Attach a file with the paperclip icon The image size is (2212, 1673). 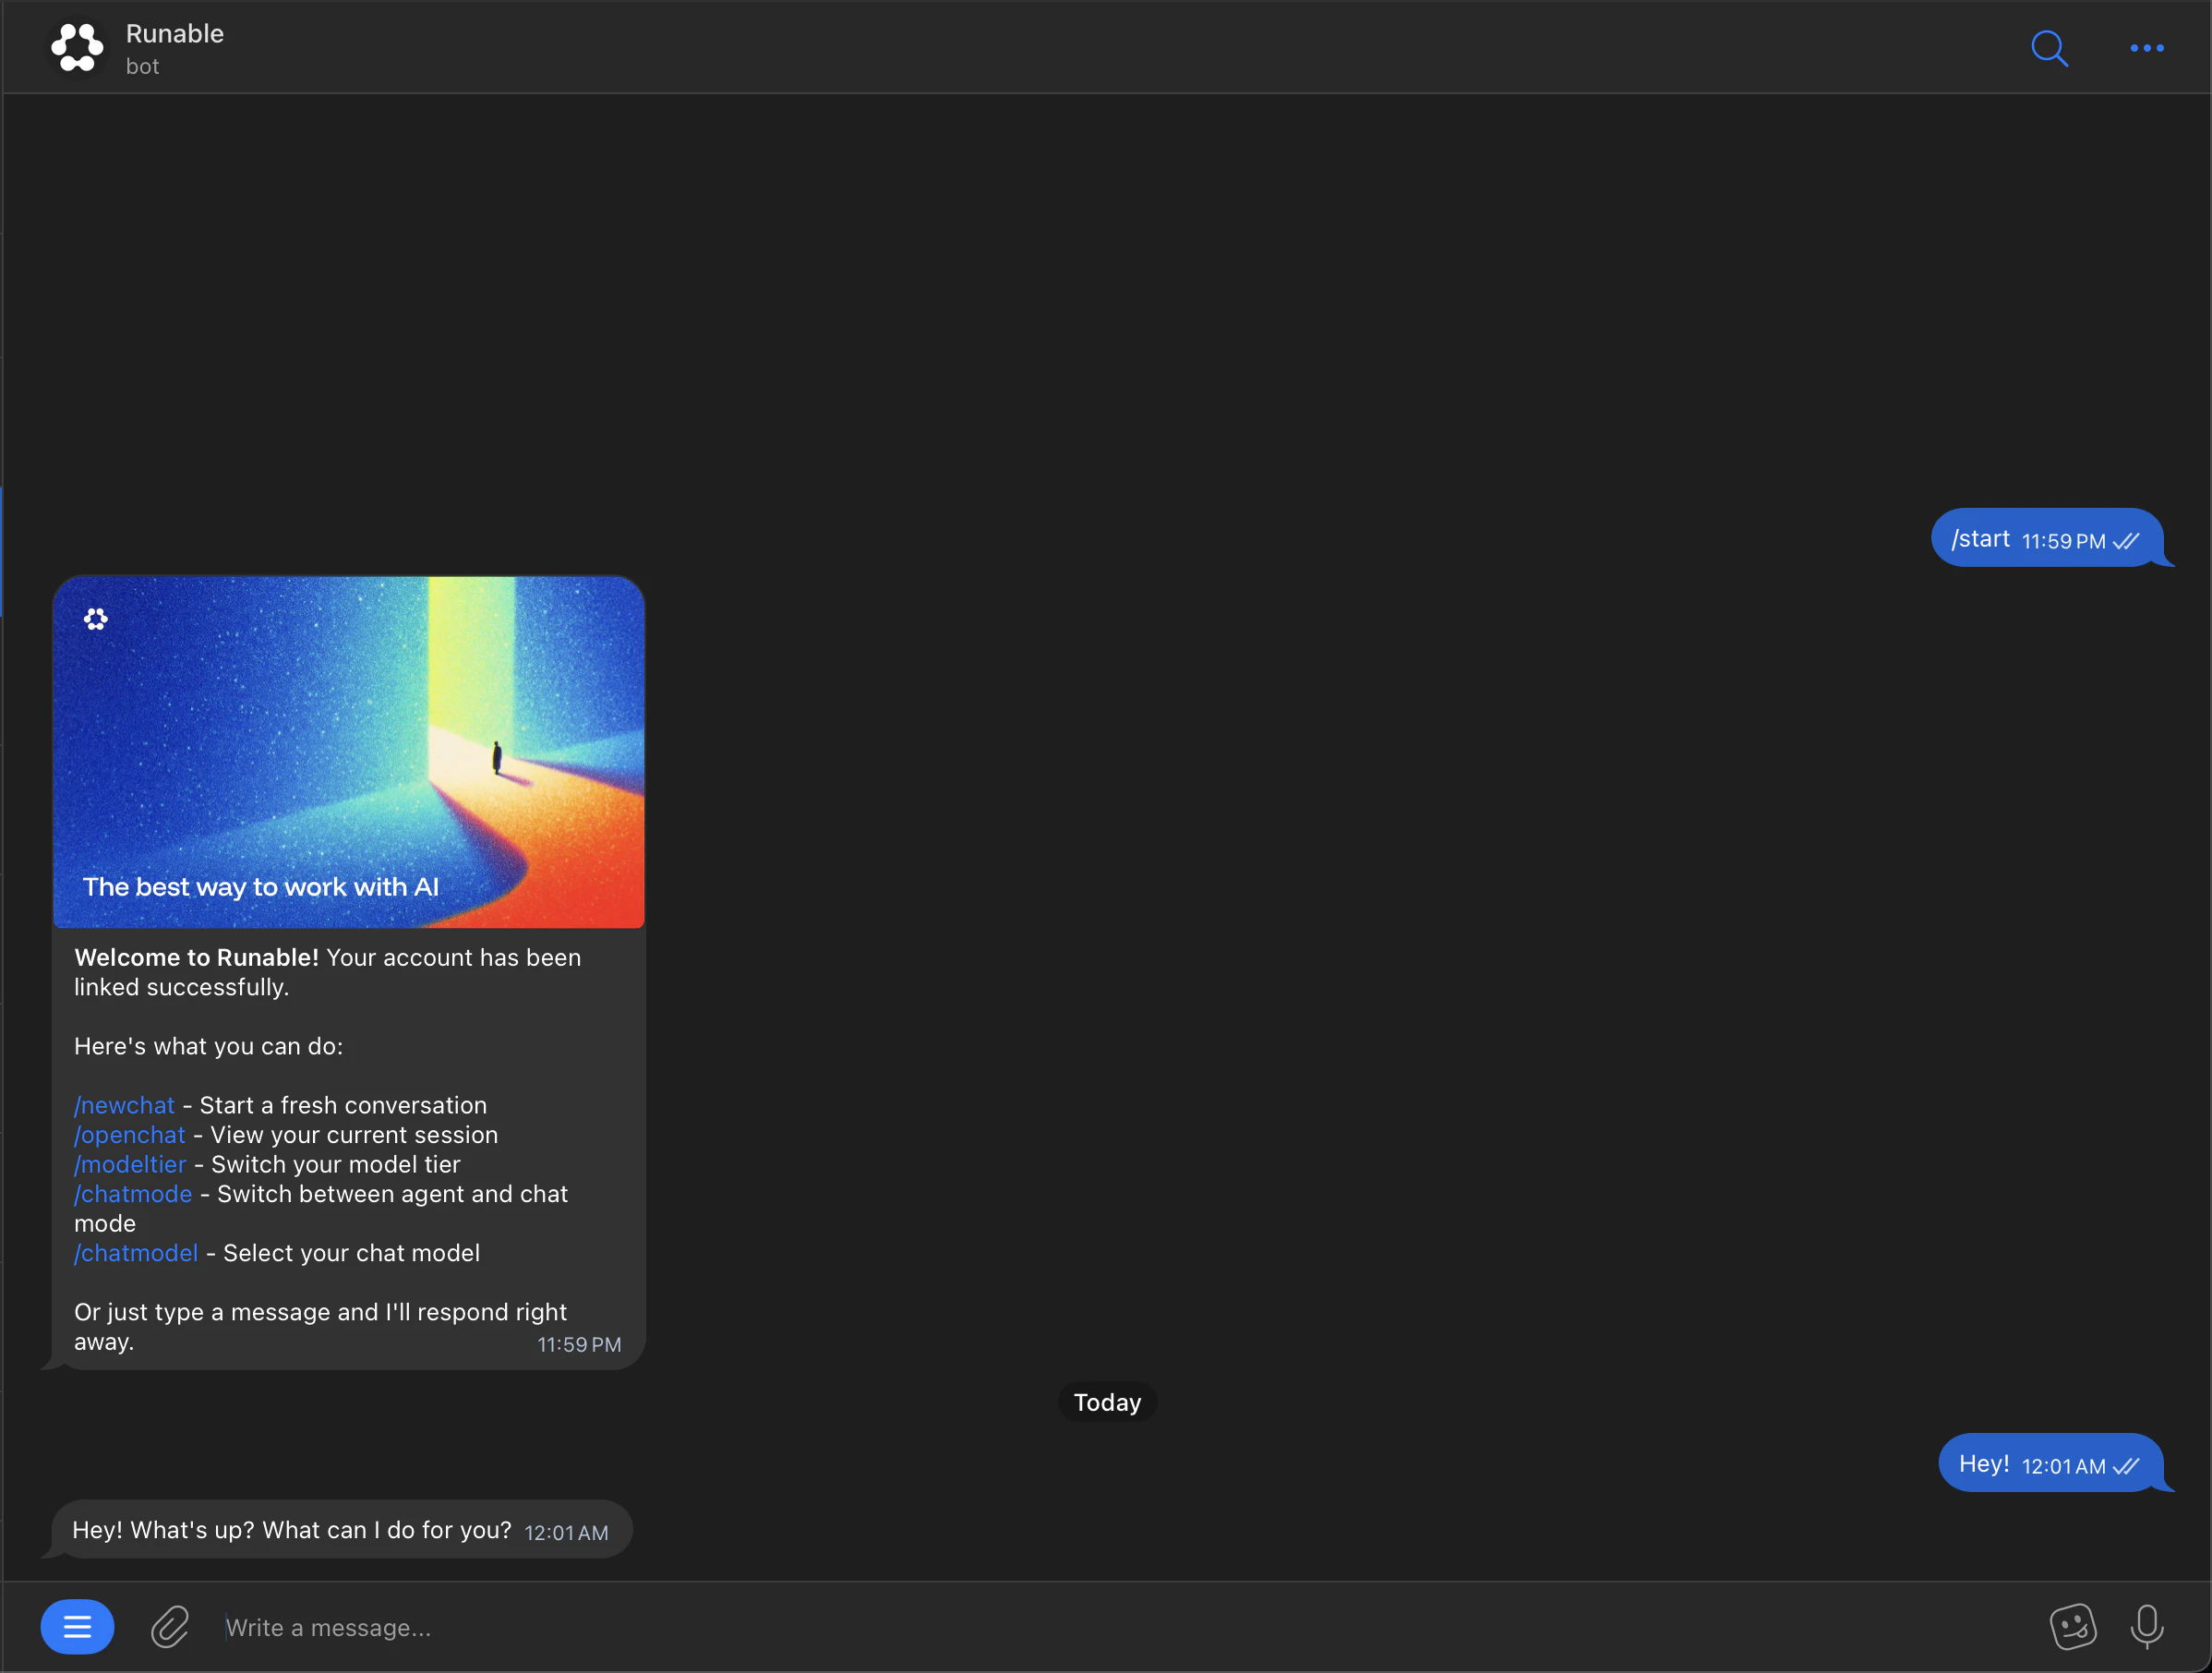(x=170, y=1627)
